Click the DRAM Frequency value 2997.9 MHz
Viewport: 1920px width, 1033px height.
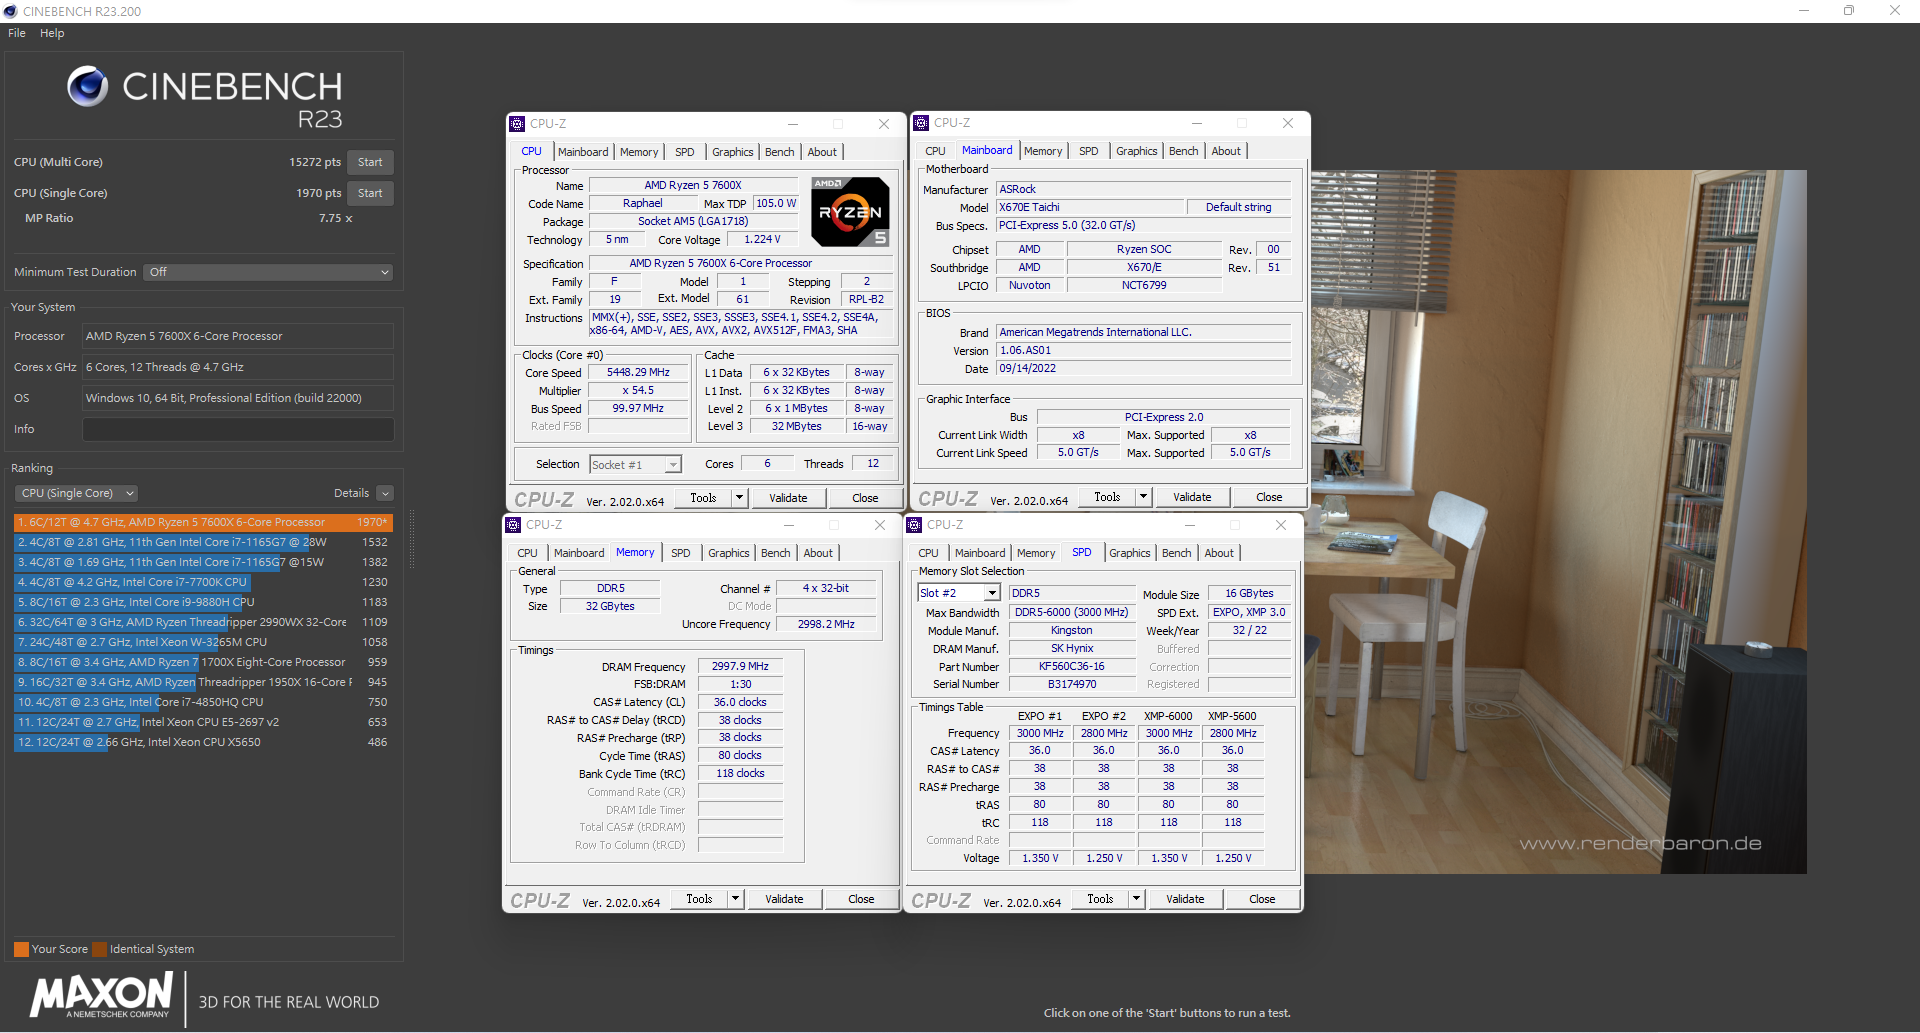tap(740, 666)
